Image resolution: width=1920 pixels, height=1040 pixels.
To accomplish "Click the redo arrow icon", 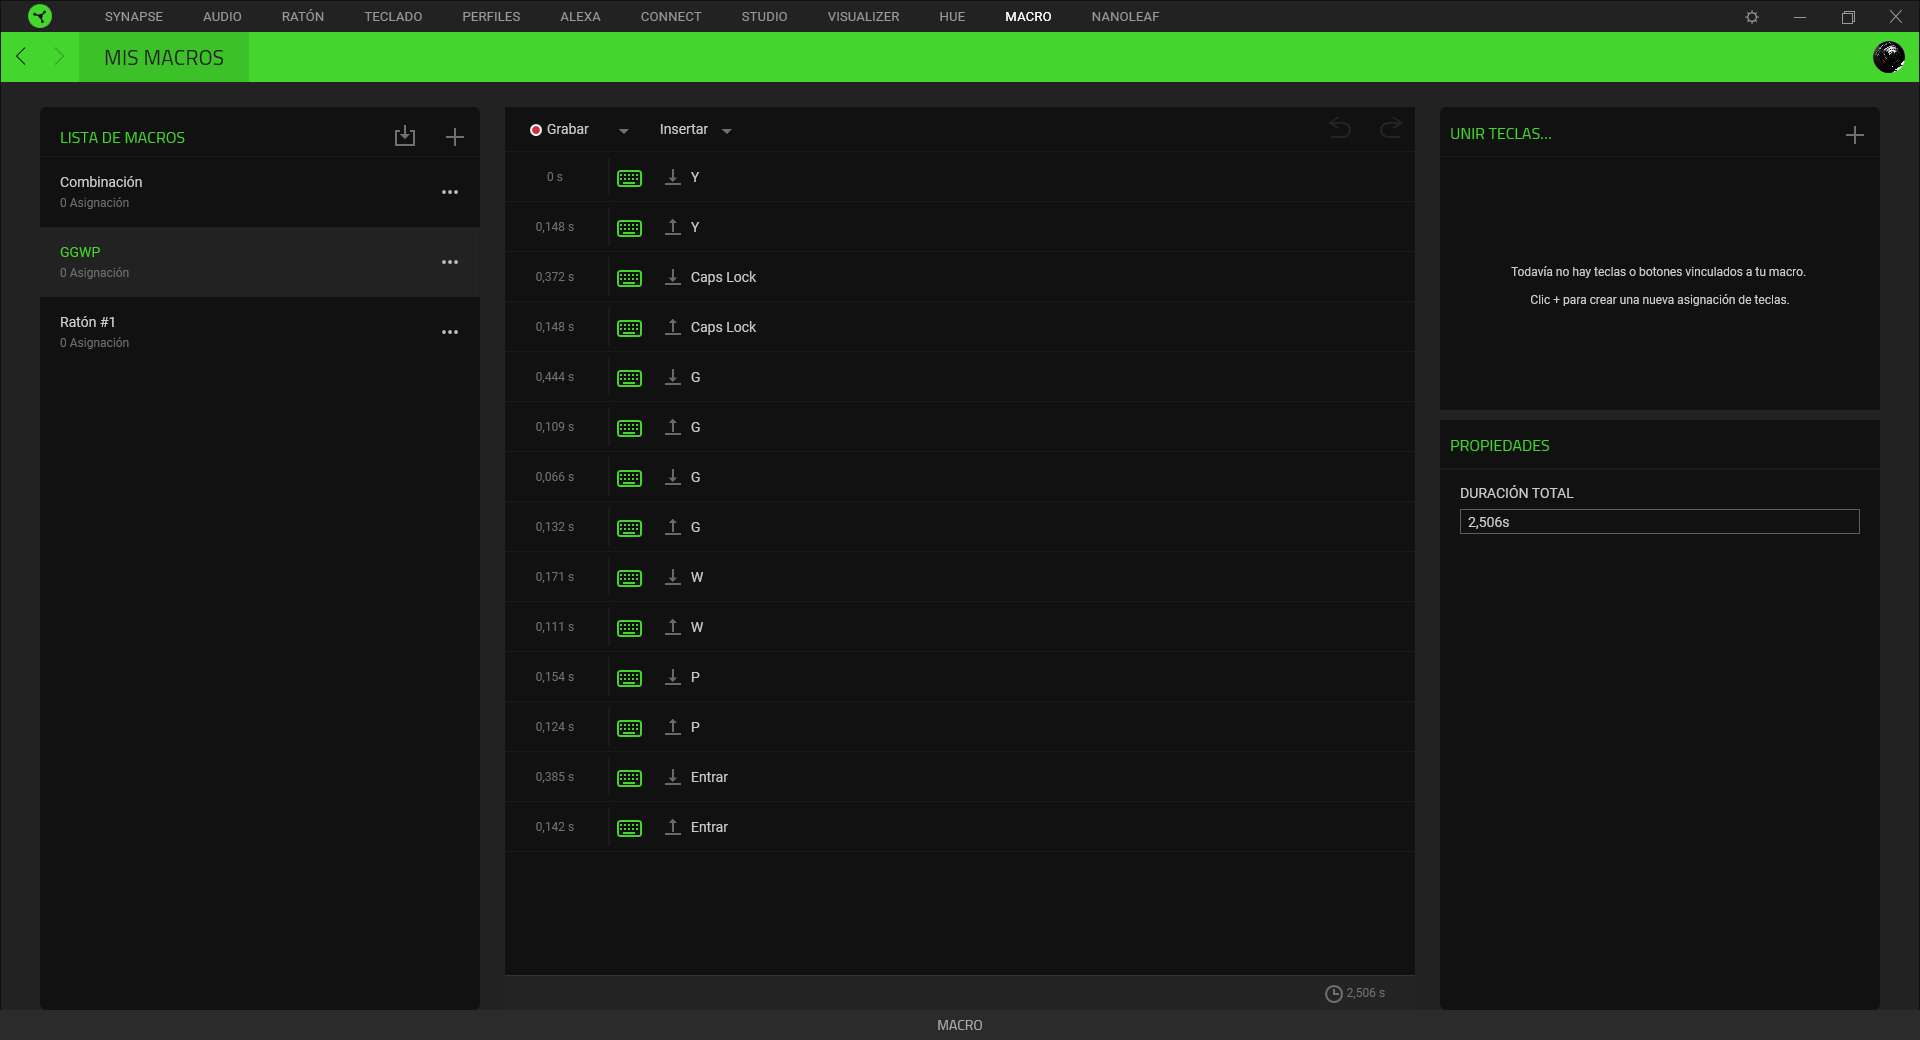I will click(1391, 128).
